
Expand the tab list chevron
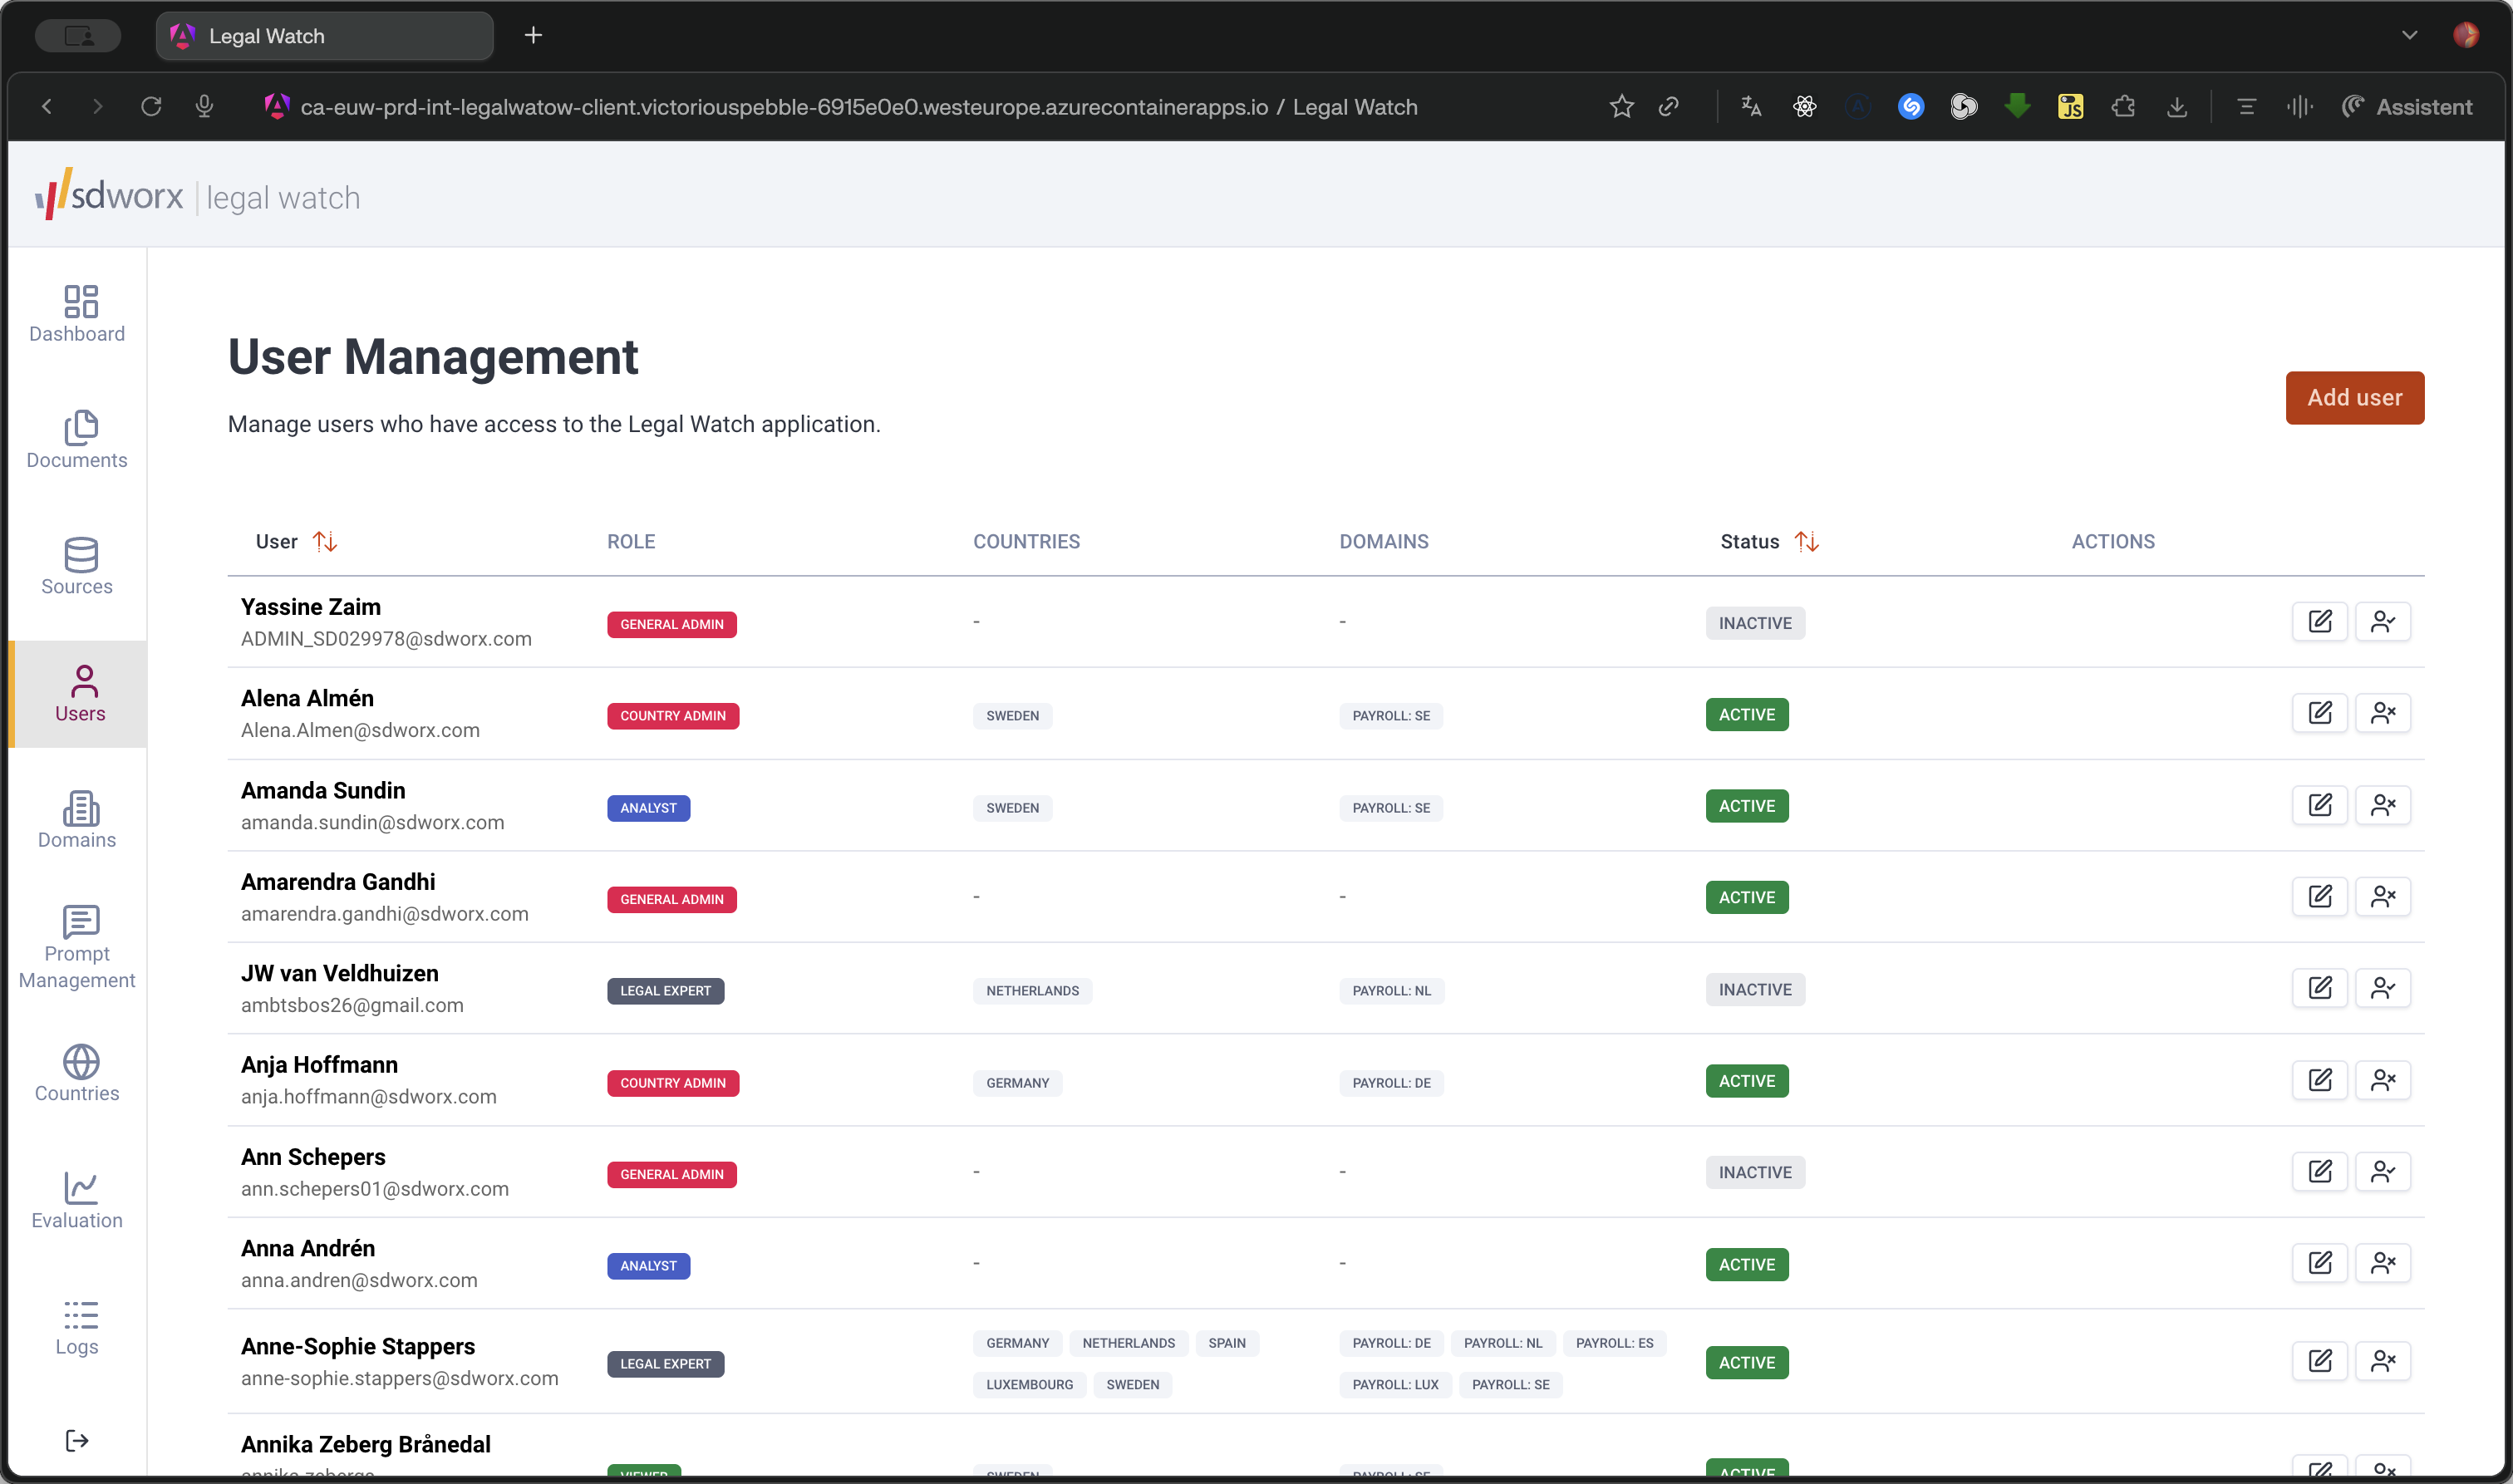click(x=2409, y=35)
